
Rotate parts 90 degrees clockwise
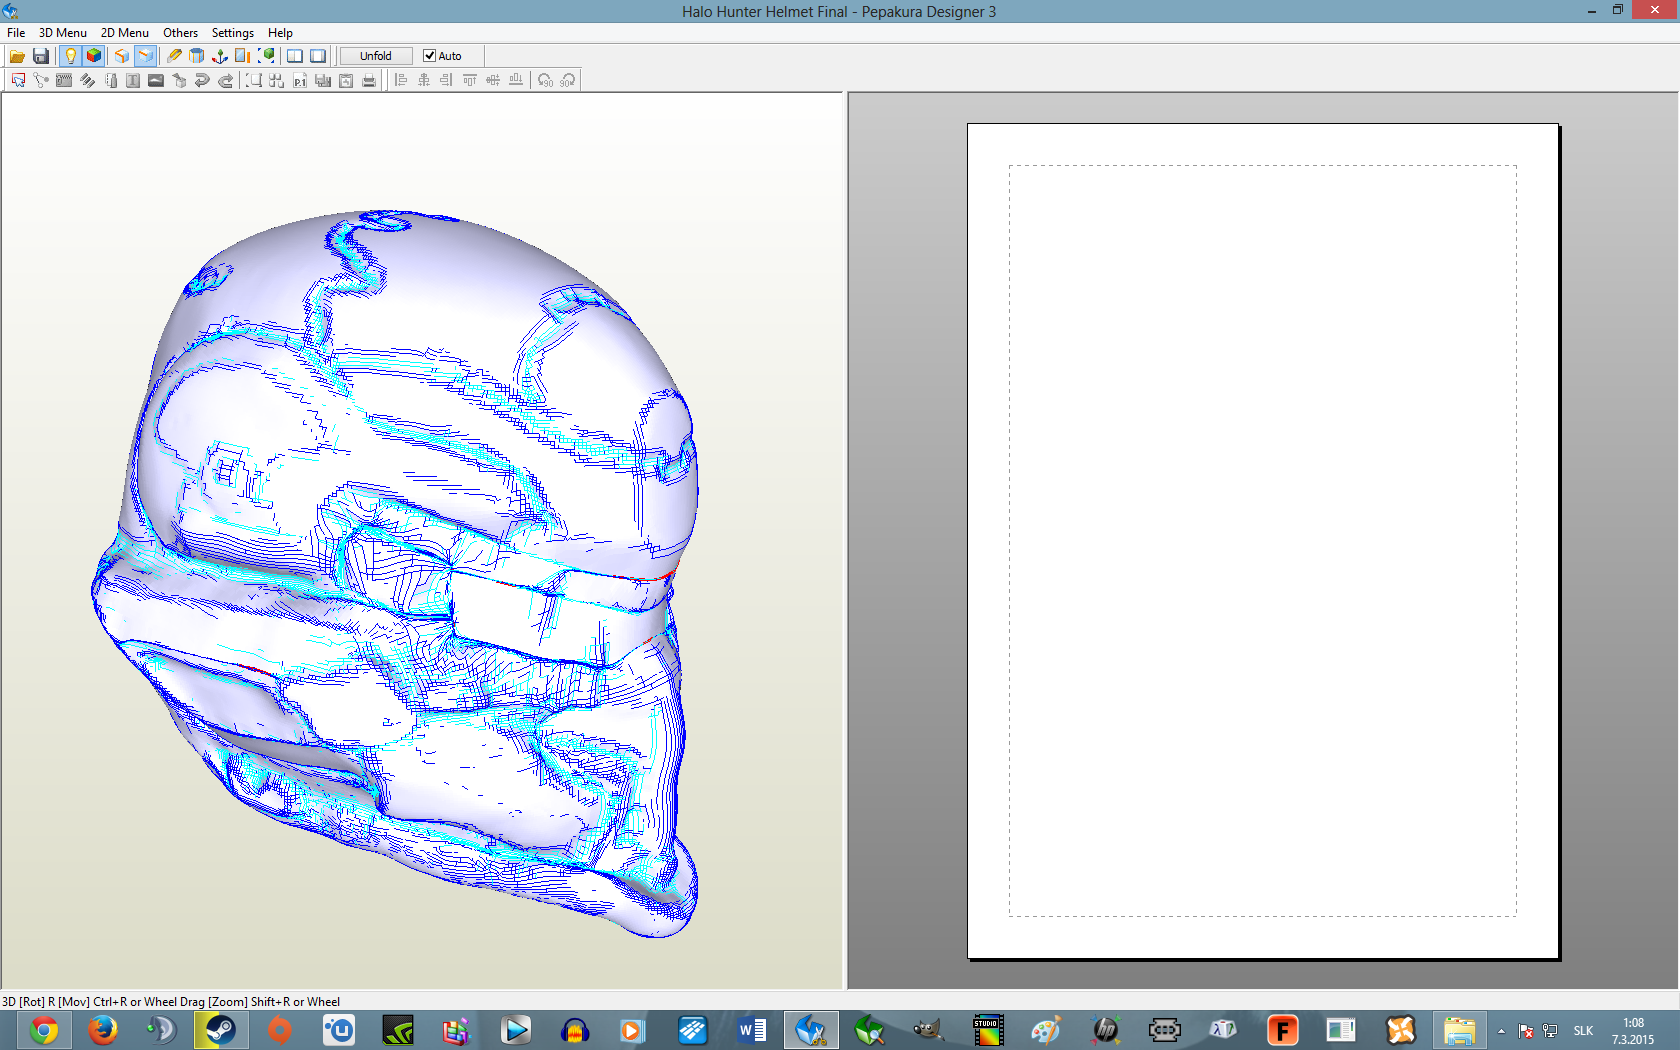click(568, 81)
